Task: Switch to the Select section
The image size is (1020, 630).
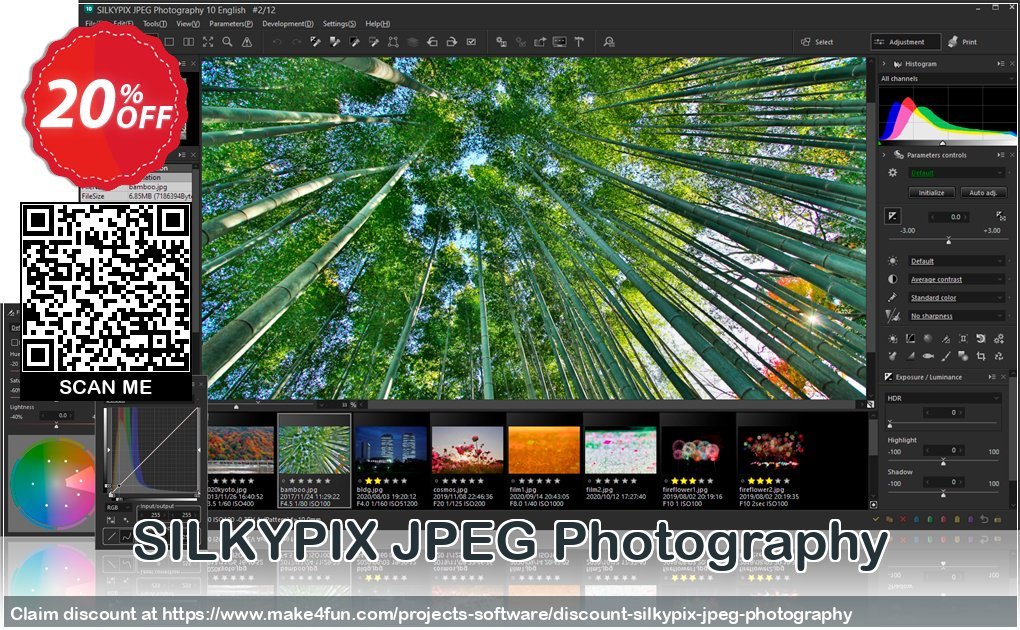Action: [817, 42]
